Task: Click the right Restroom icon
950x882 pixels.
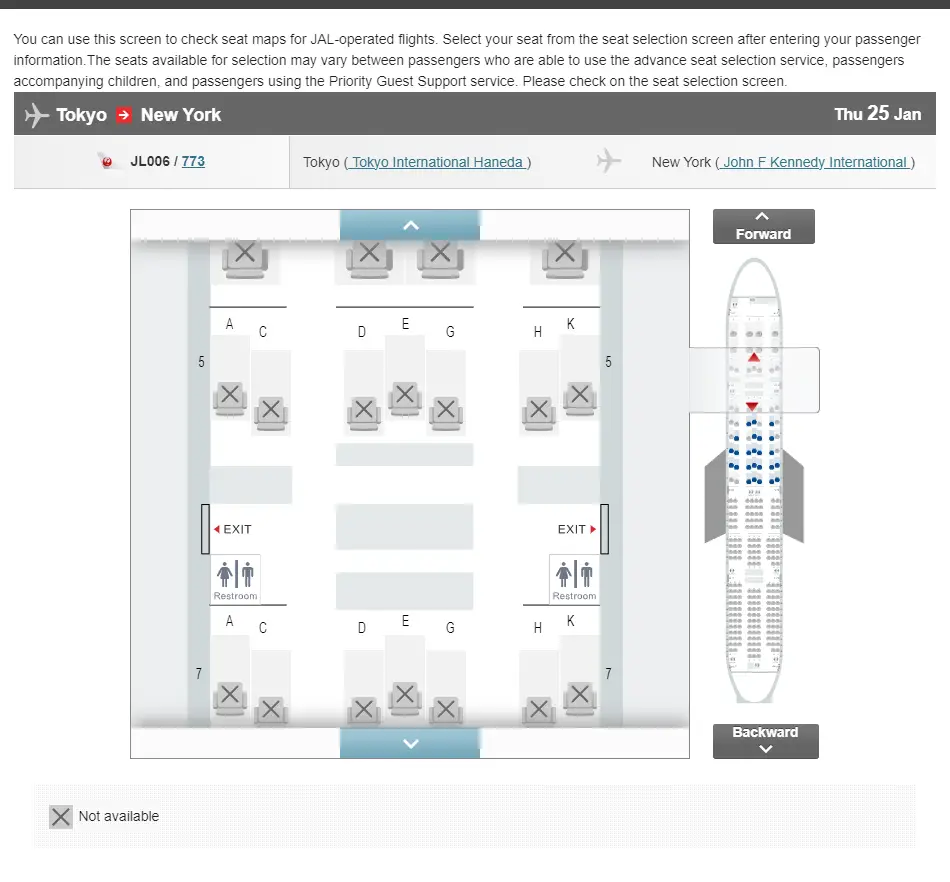Action: pyautogui.click(x=575, y=579)
